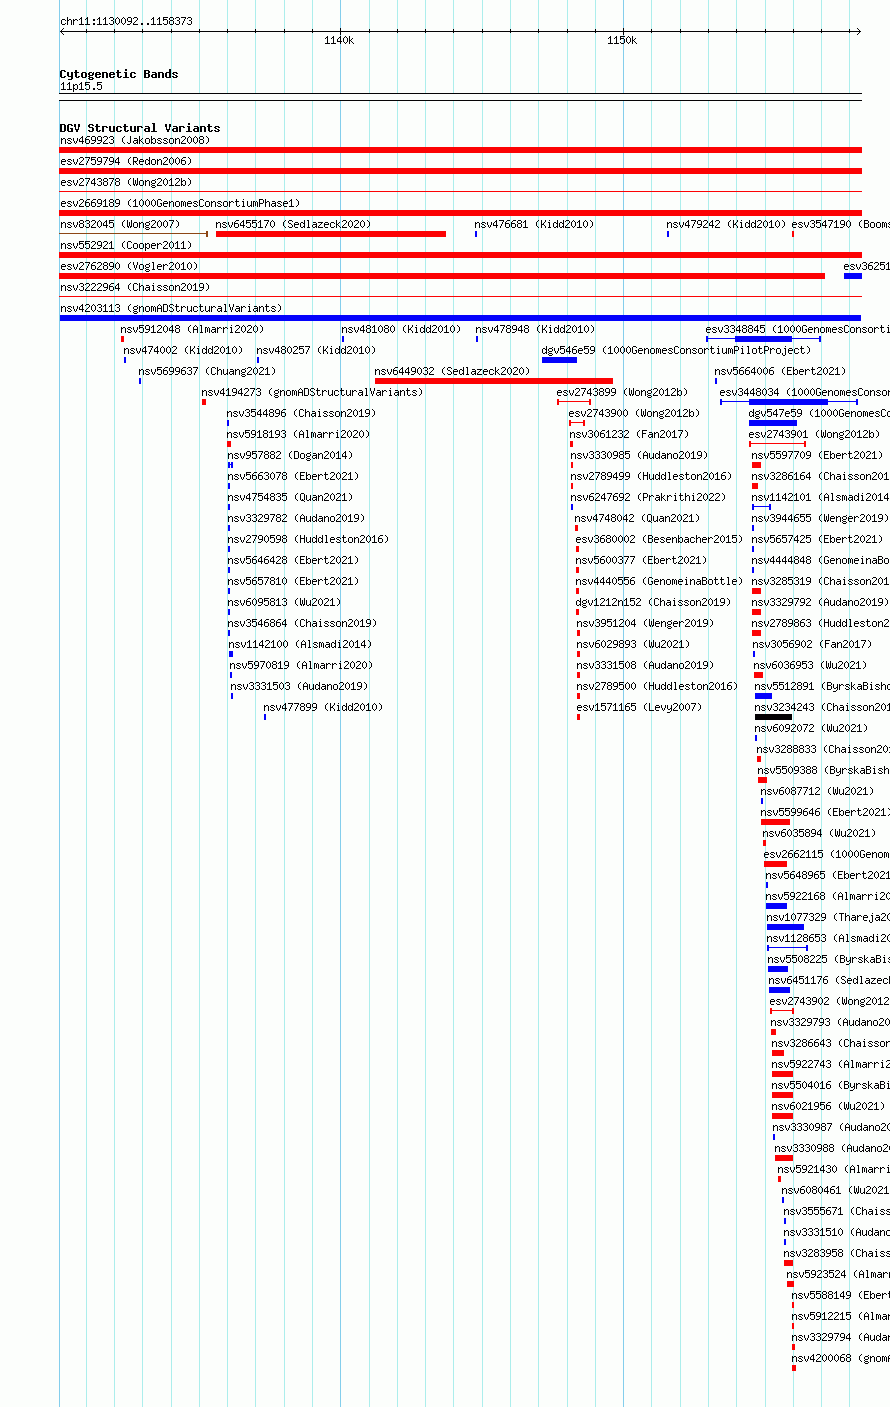
Task: Click nsv5663078 (Ebert2021) label
Action: click(292, 476)
